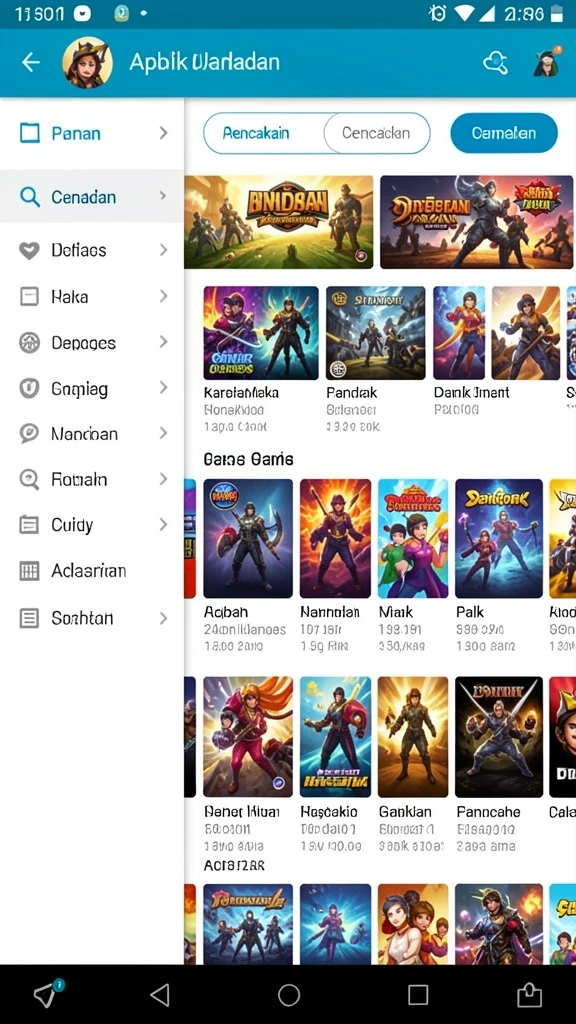Select the Cenadan sidebar item
This screenshot has height=1024, width=576.
tap(92, 197)
